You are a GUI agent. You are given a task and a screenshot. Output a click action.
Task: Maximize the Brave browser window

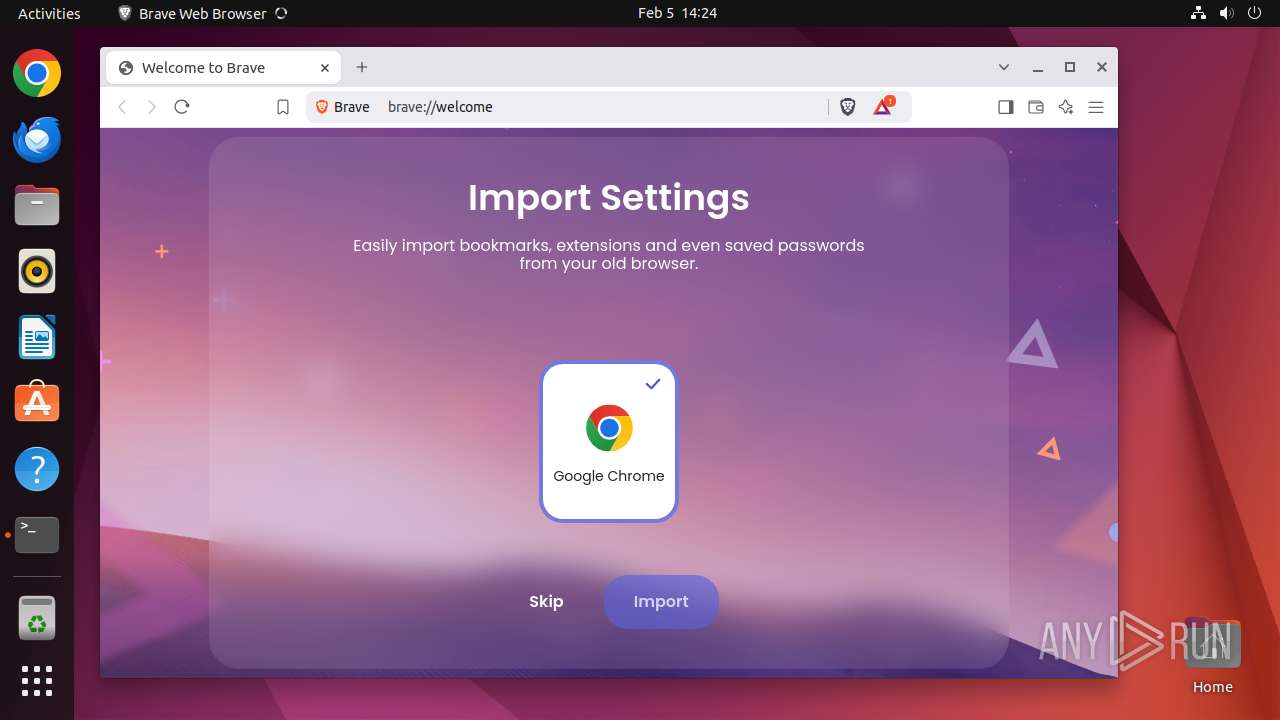[x=1070, y=67]
